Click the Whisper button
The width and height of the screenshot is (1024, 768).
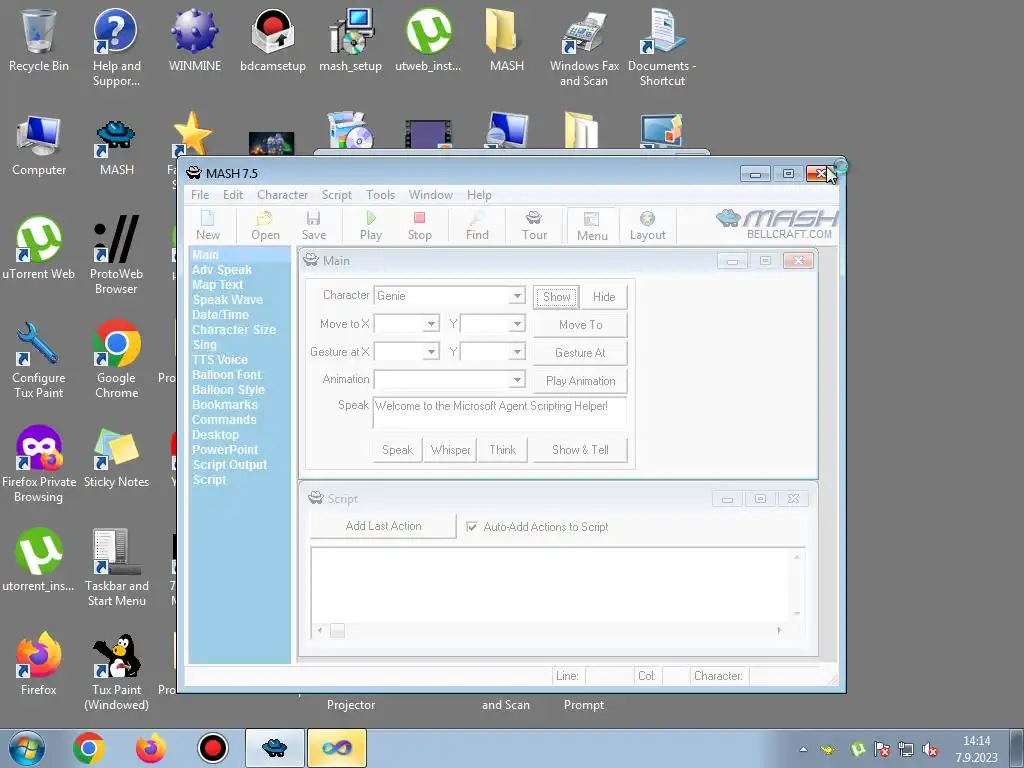click(450, 450)
